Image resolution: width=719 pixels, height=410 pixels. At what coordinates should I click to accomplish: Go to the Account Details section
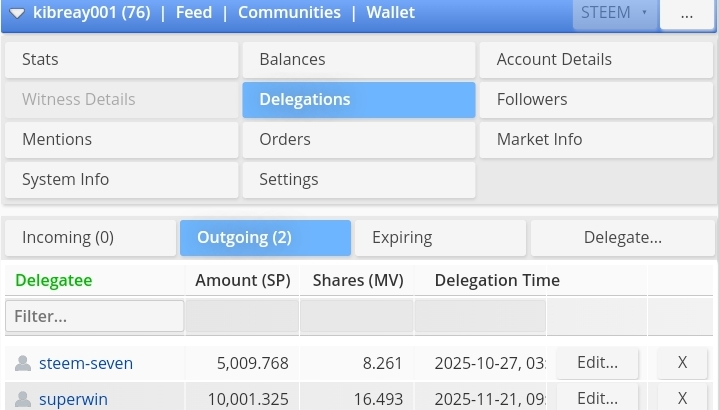597,60
